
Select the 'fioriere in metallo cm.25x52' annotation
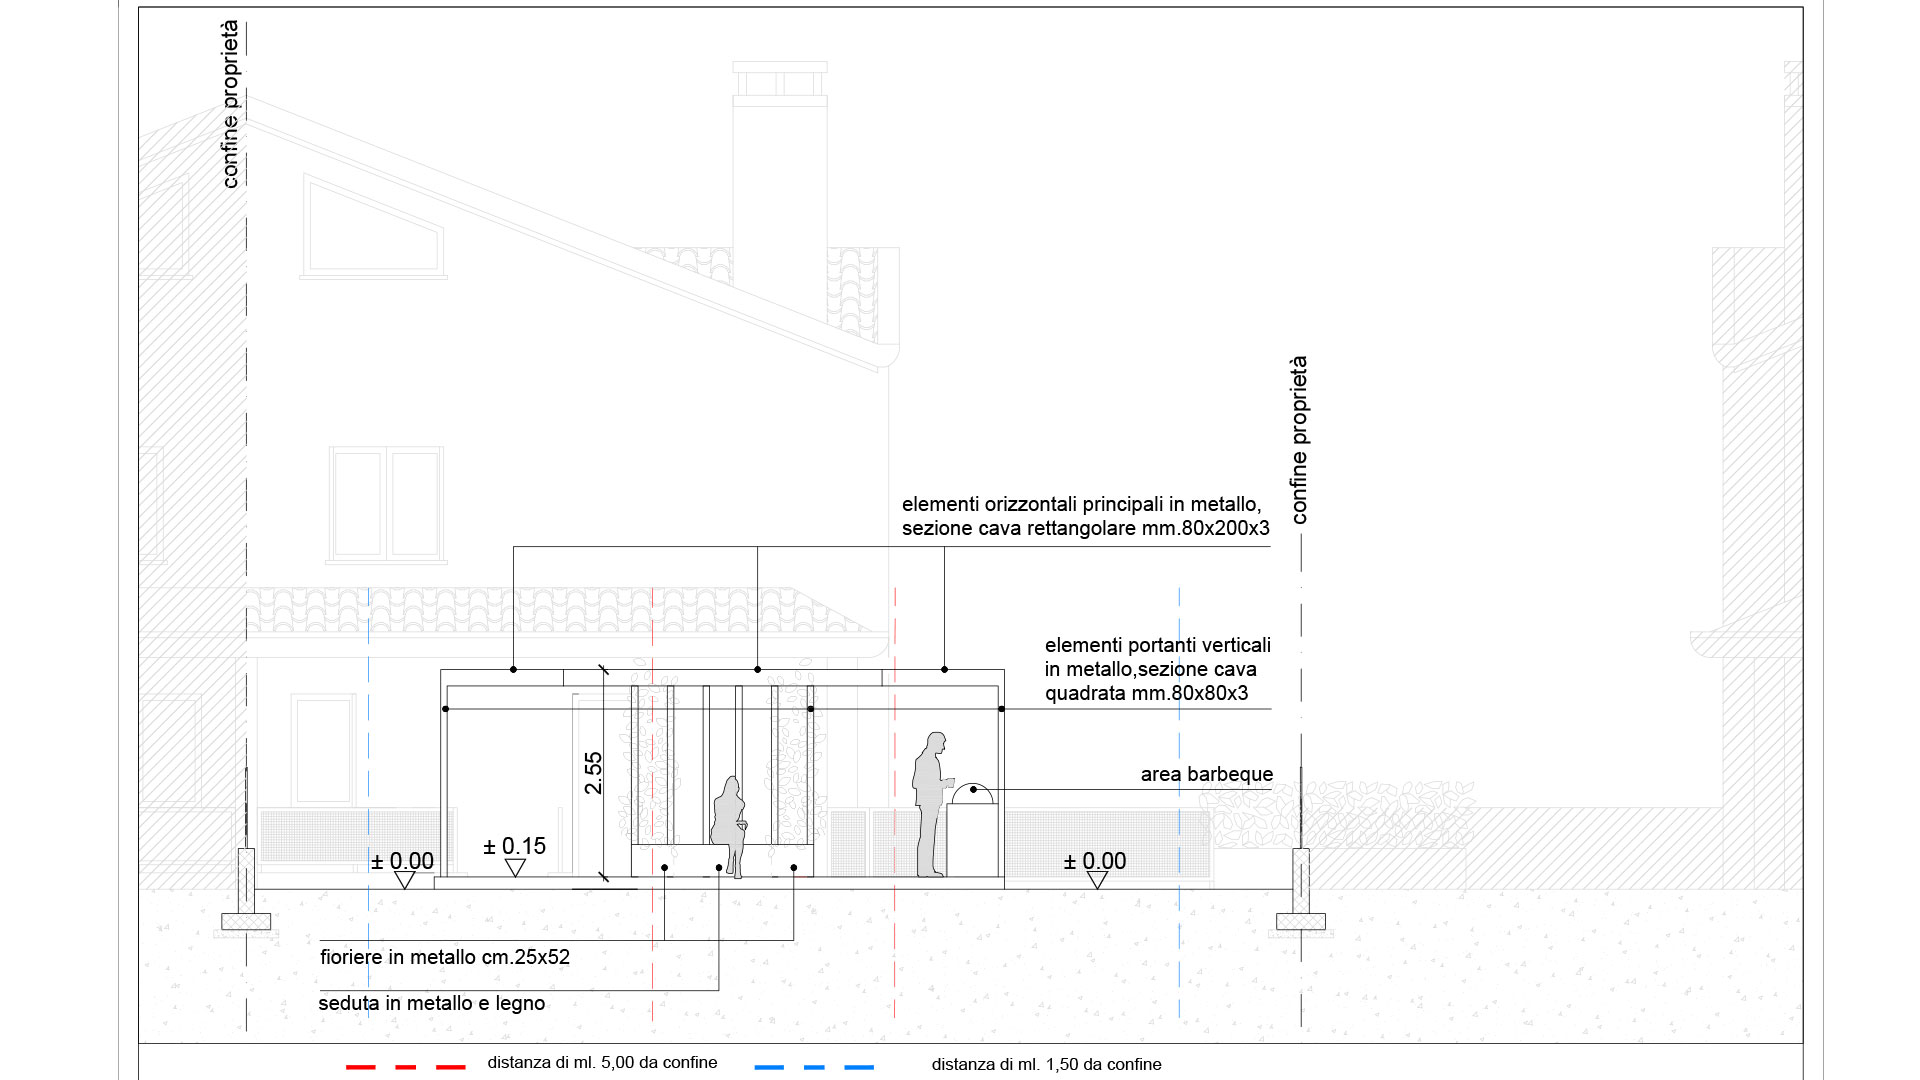click(x=445, y=957)
